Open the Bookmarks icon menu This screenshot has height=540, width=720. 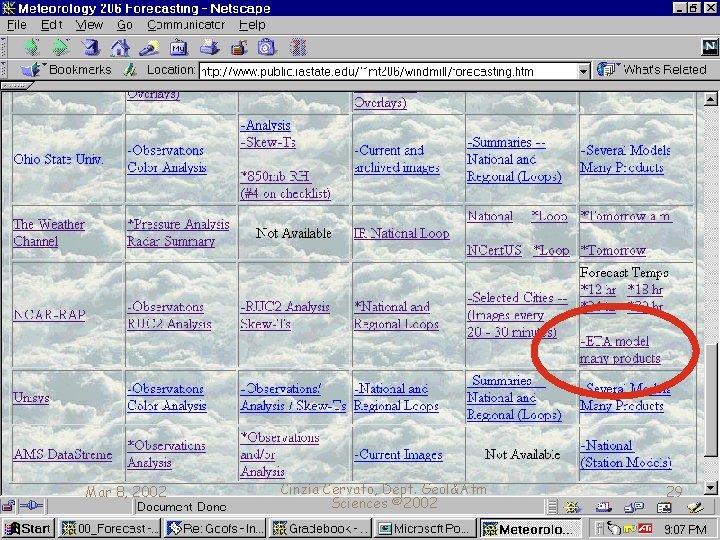31,70
